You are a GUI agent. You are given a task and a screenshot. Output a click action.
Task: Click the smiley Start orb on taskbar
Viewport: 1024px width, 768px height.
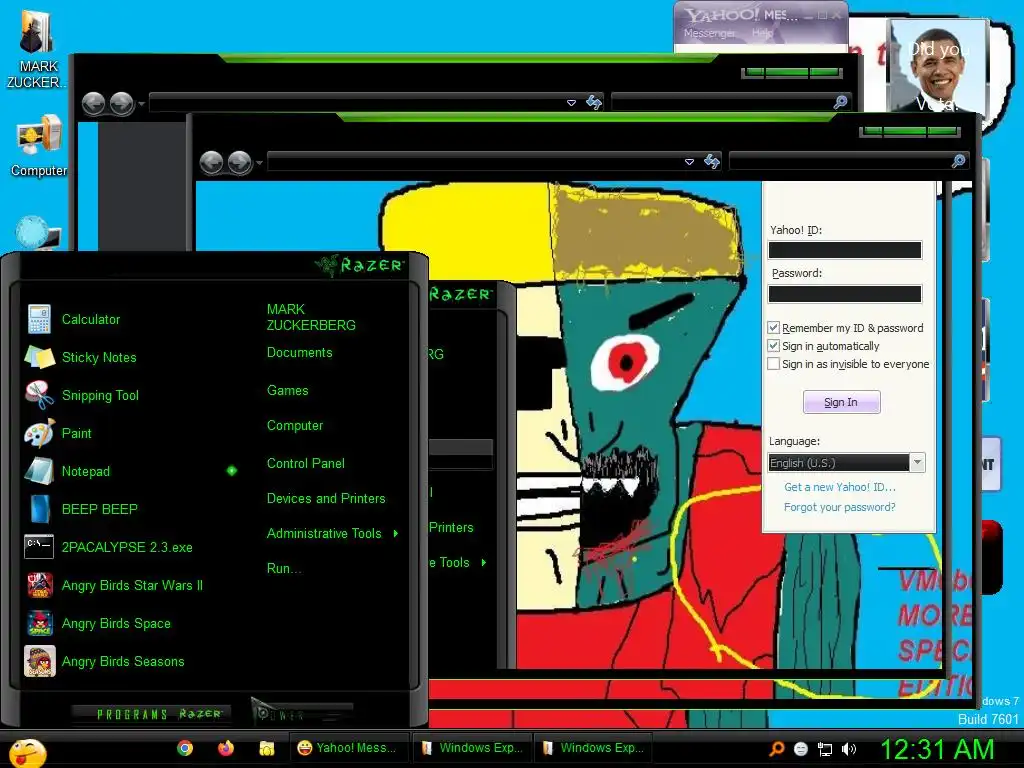click(x=27, y=752)
